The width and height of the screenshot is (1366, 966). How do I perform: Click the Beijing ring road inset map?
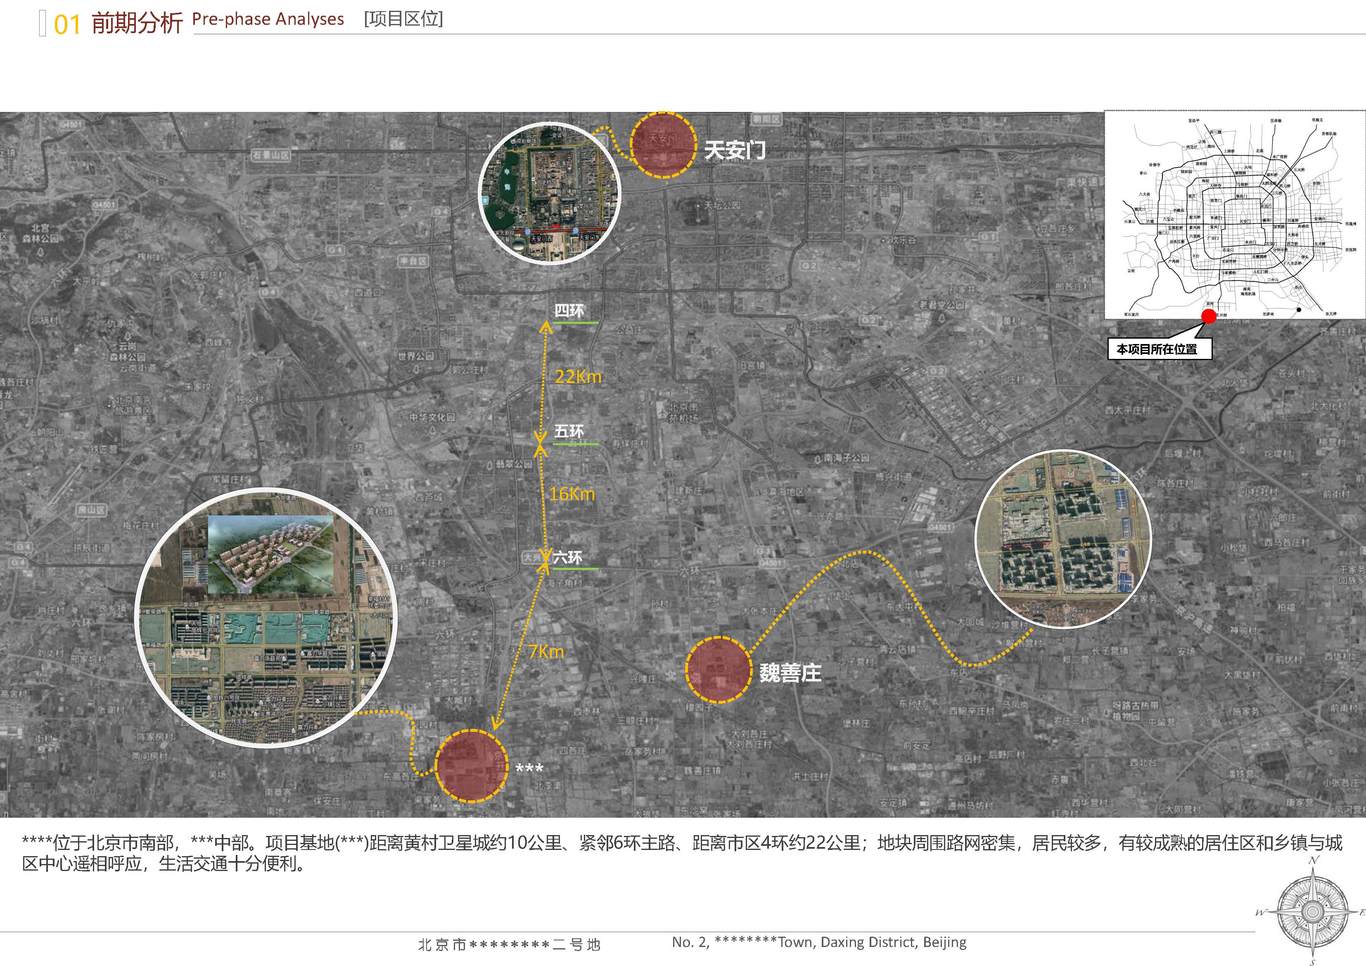click(x=1233, y=214)
